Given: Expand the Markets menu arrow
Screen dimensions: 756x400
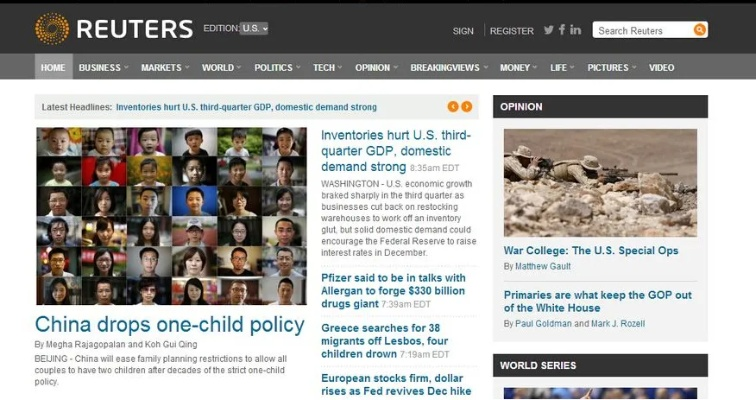Looking at the screenshot, I should (187, 67).
